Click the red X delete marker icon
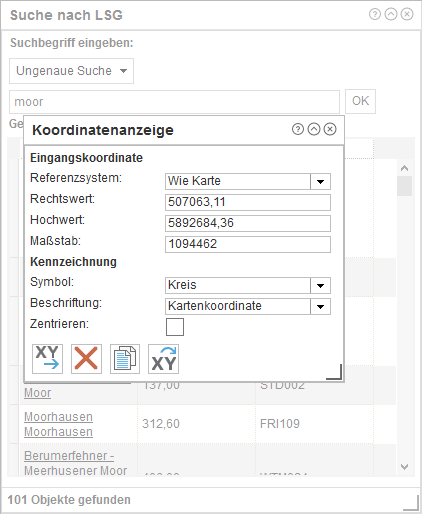 pos(86,359)
